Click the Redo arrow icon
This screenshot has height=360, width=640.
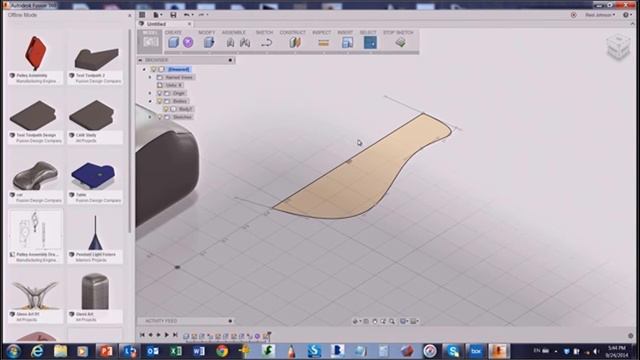201,15
